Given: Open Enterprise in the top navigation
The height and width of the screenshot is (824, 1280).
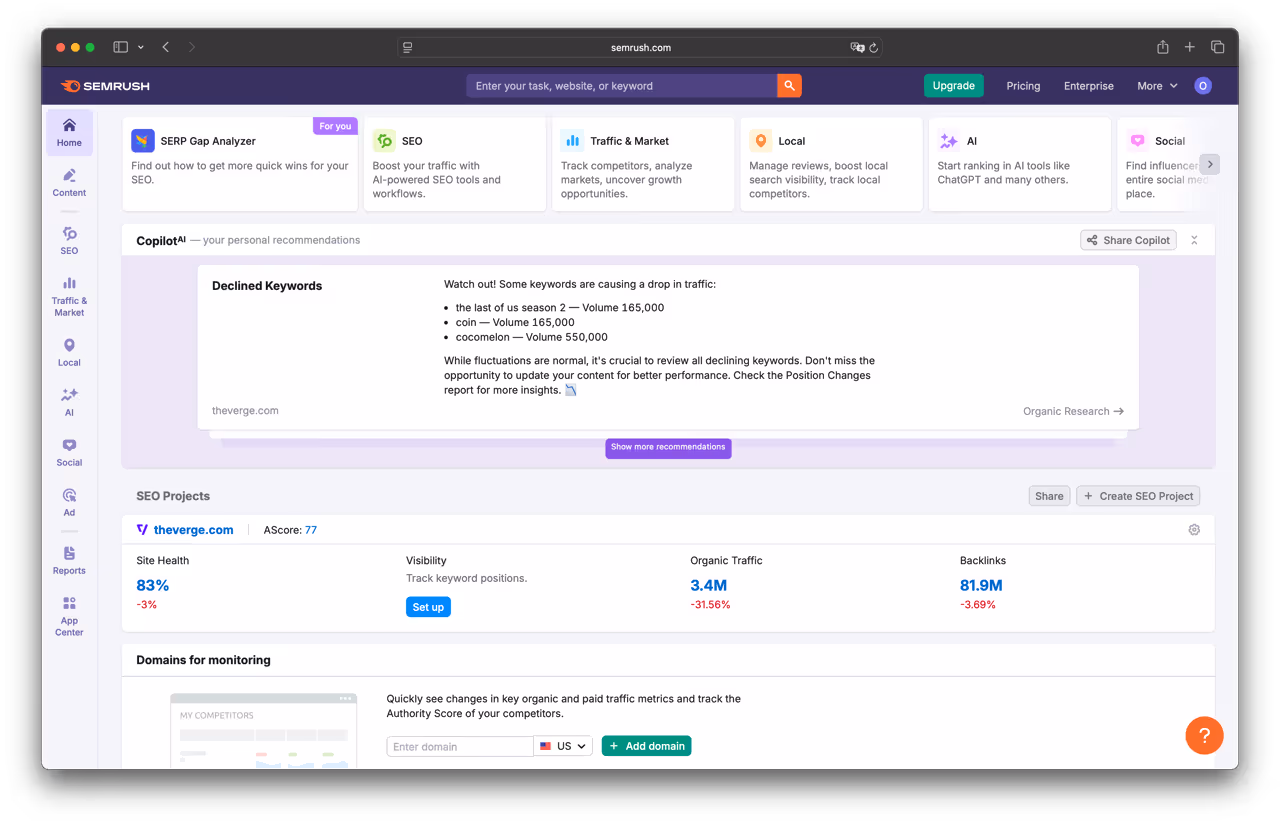Looking at the screenshot, I should point(1088,86).
